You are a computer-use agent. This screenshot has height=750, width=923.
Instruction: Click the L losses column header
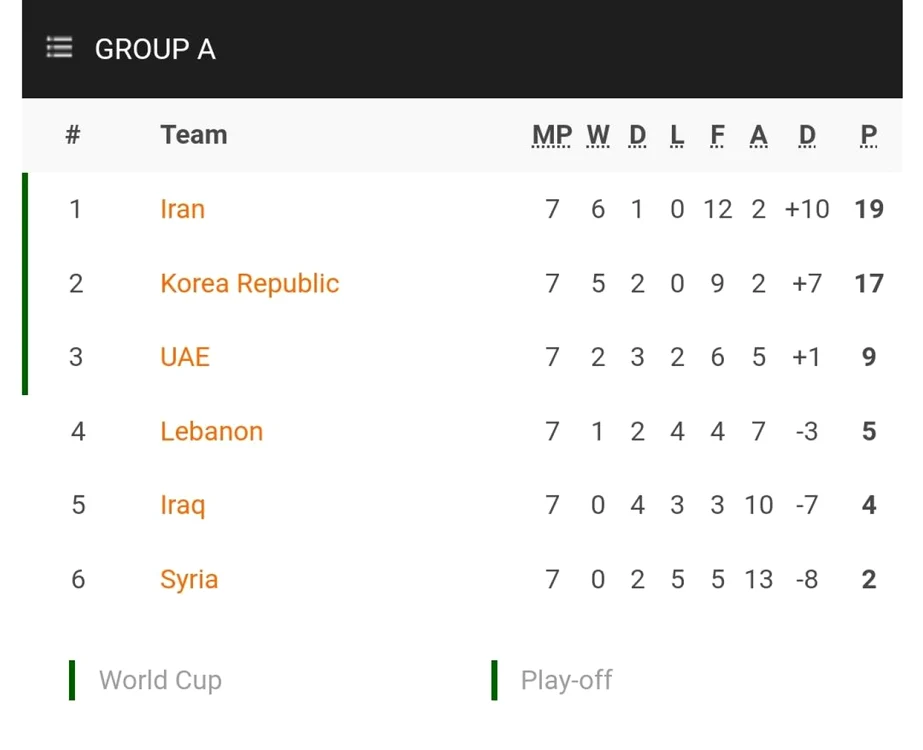pos(677,135)
